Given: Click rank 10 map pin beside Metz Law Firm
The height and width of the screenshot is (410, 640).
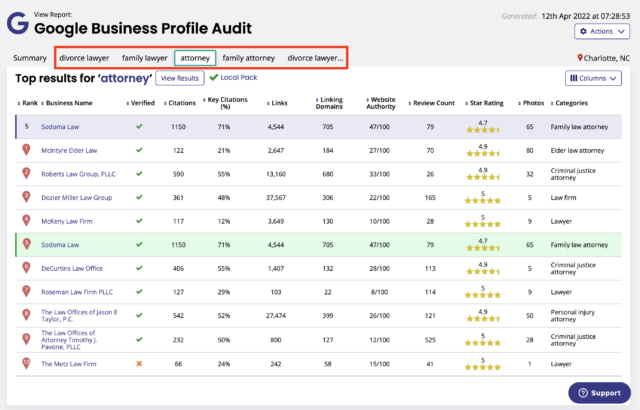Looking at the screenshot, I should pos(26,364).
